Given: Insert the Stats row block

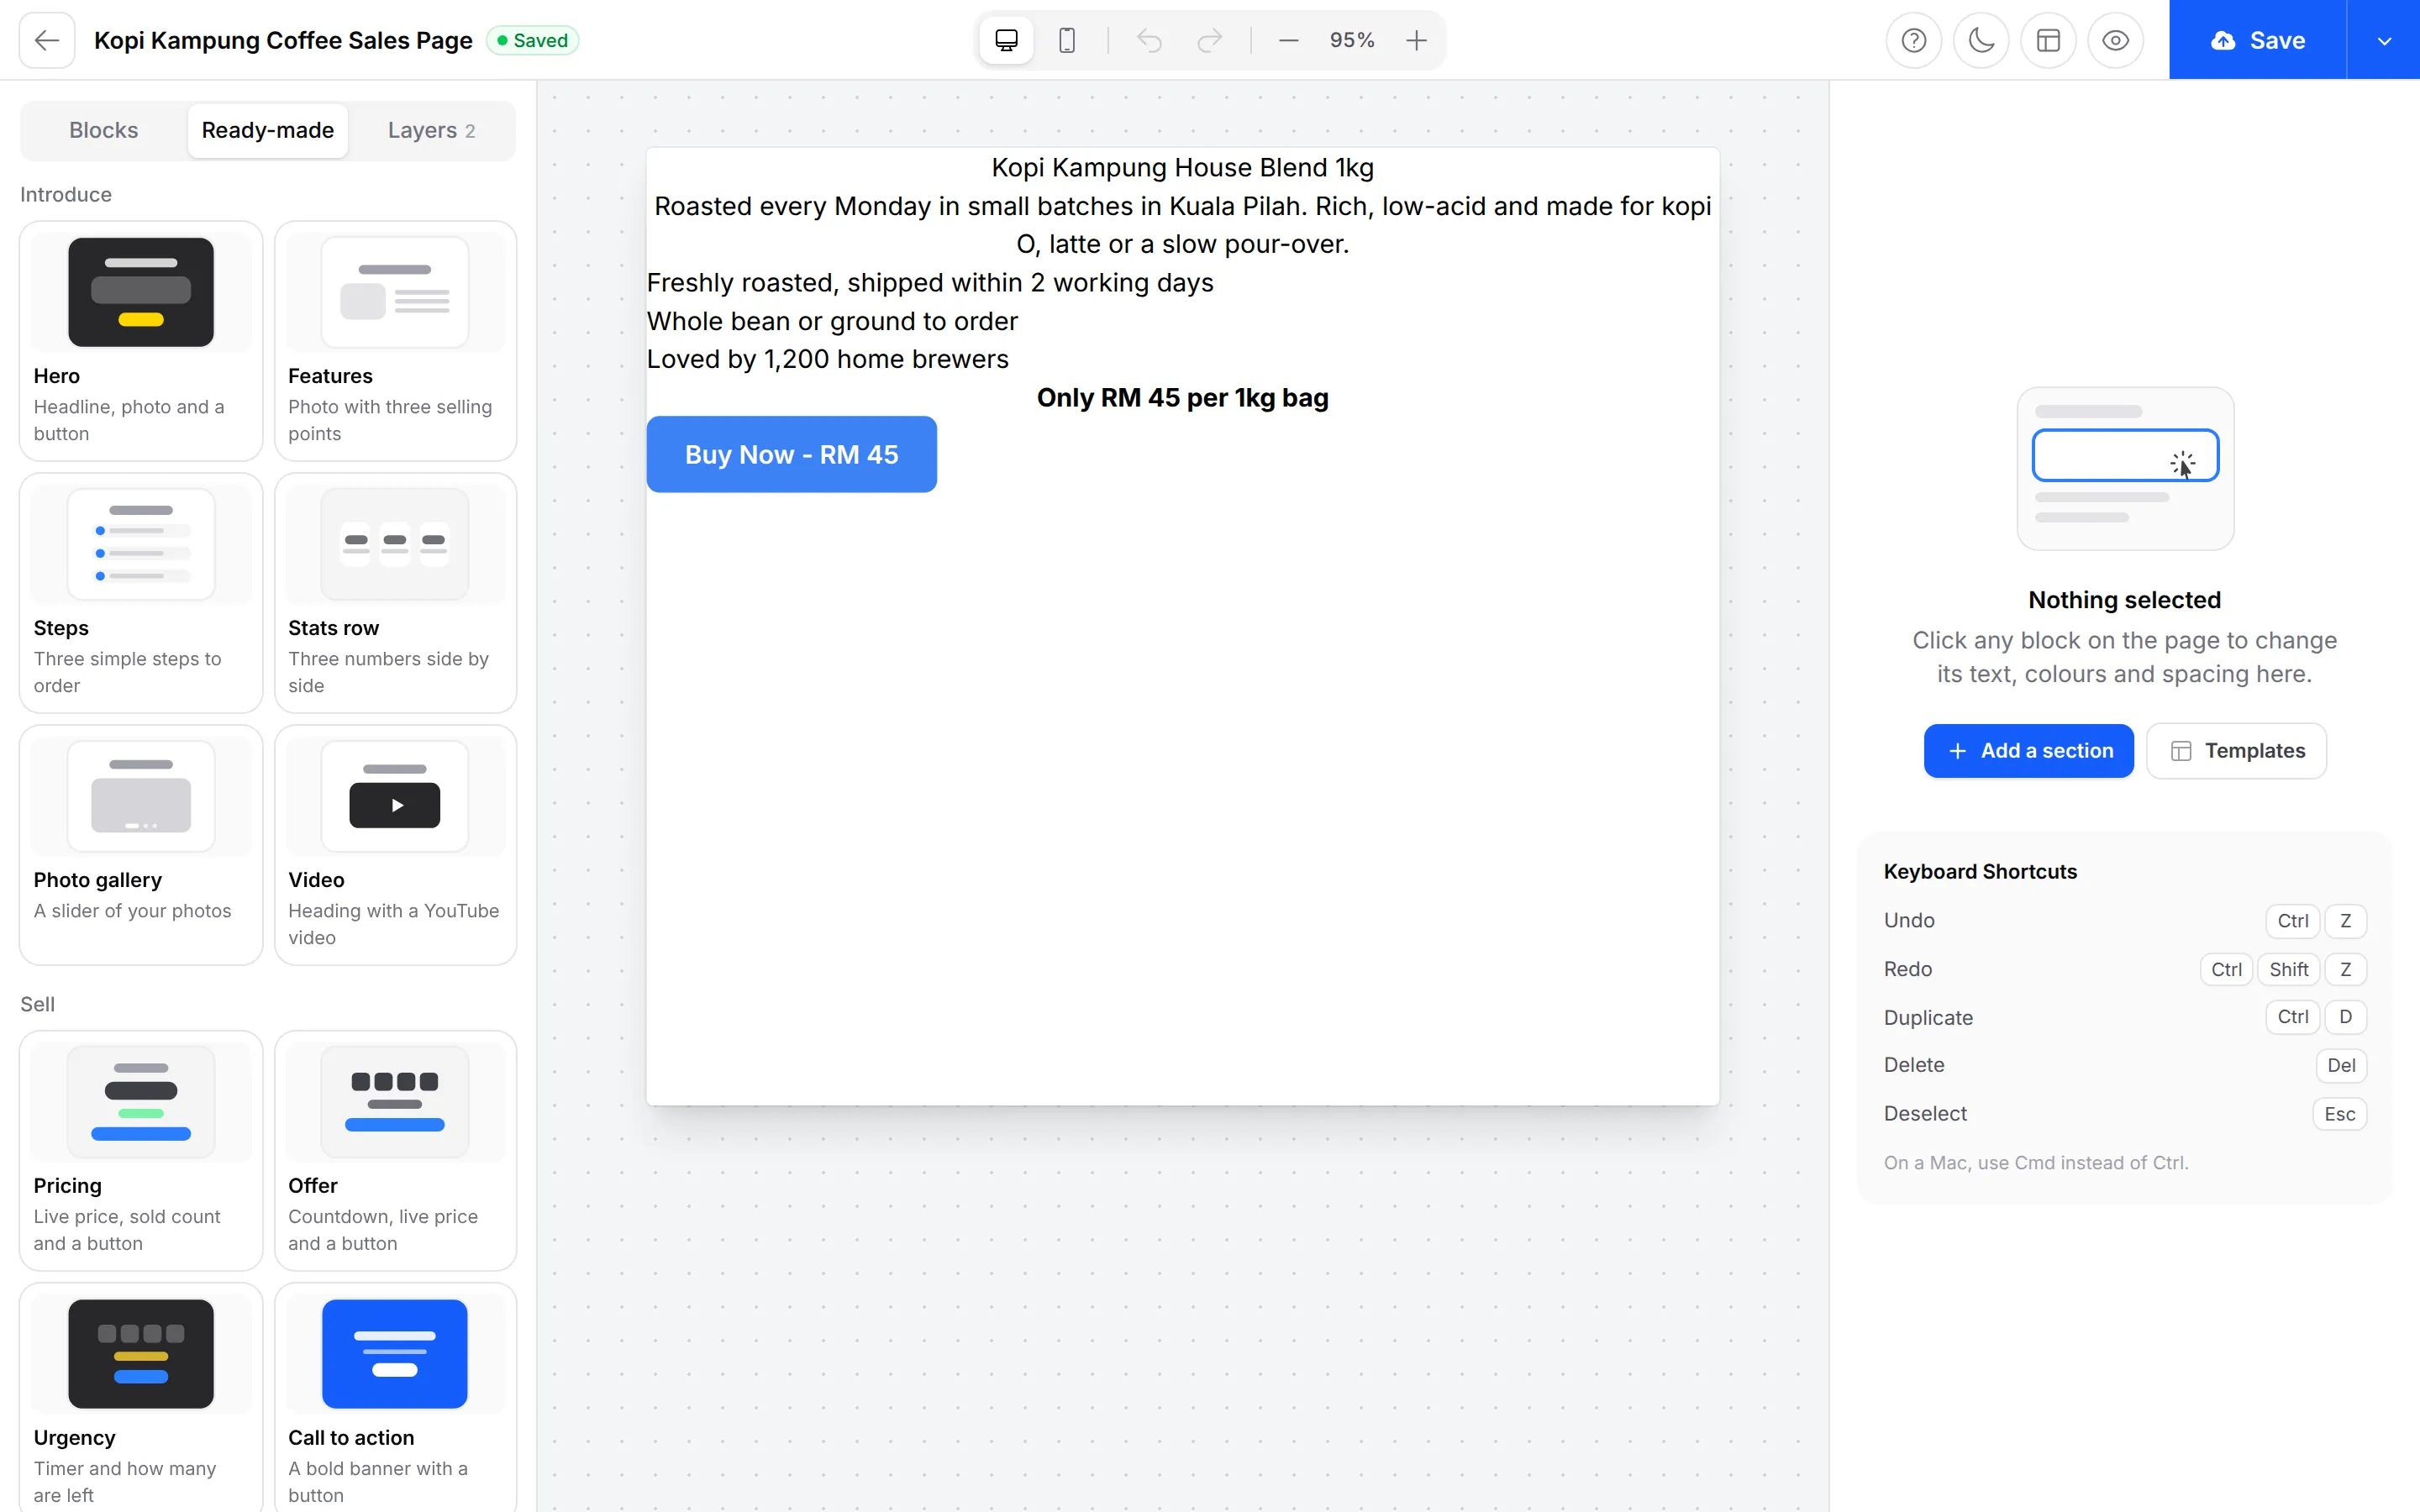Looking at the screenshot, I should click(395, 593).
